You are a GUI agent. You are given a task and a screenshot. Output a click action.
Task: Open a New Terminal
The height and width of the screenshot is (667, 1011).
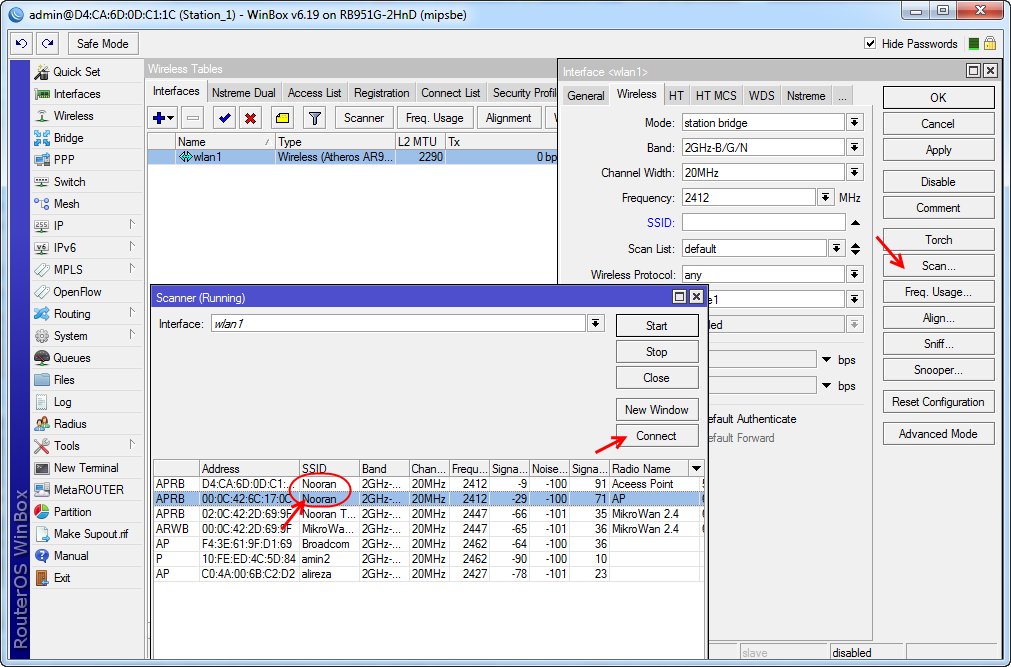pyautogui.click(x=86, y=468)
